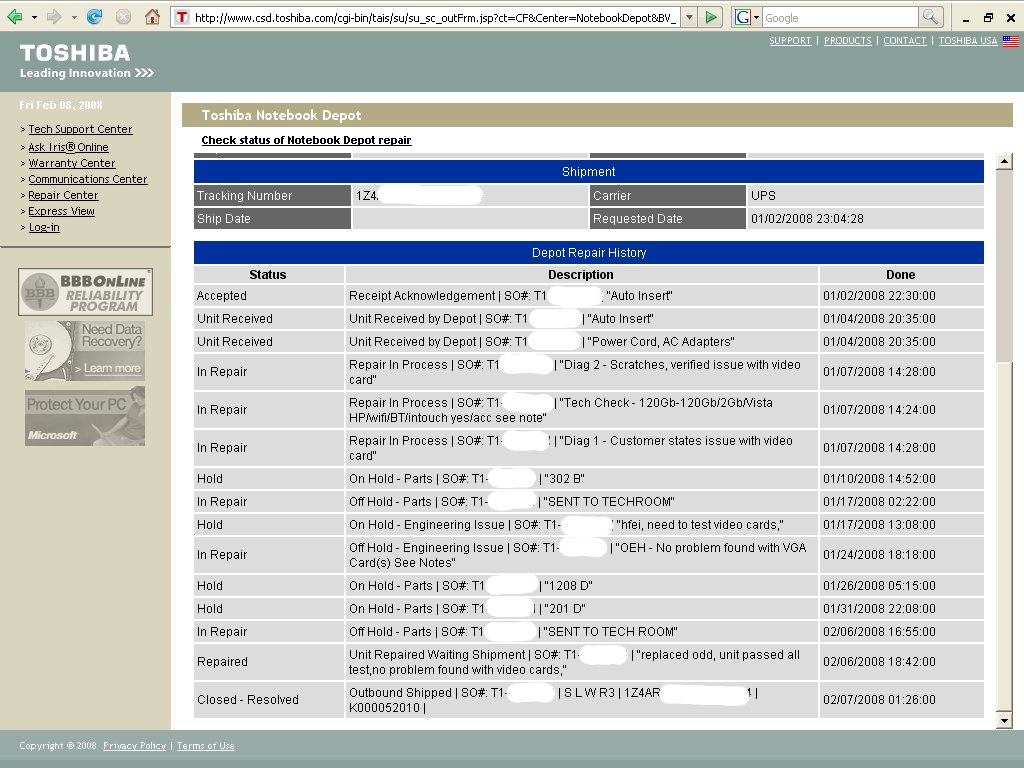Viewport: 1024px width, 768px height.
Task: Click the Google search engine icon
Action: click(743, 18)
